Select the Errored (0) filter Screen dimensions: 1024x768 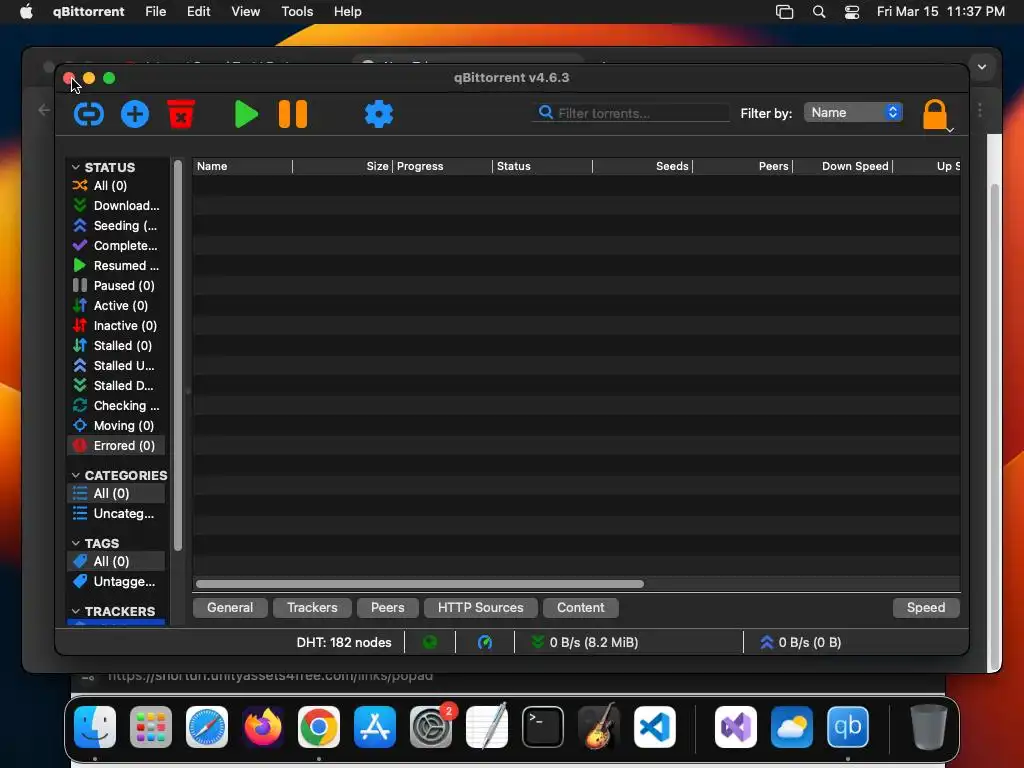tap(116, 445)
